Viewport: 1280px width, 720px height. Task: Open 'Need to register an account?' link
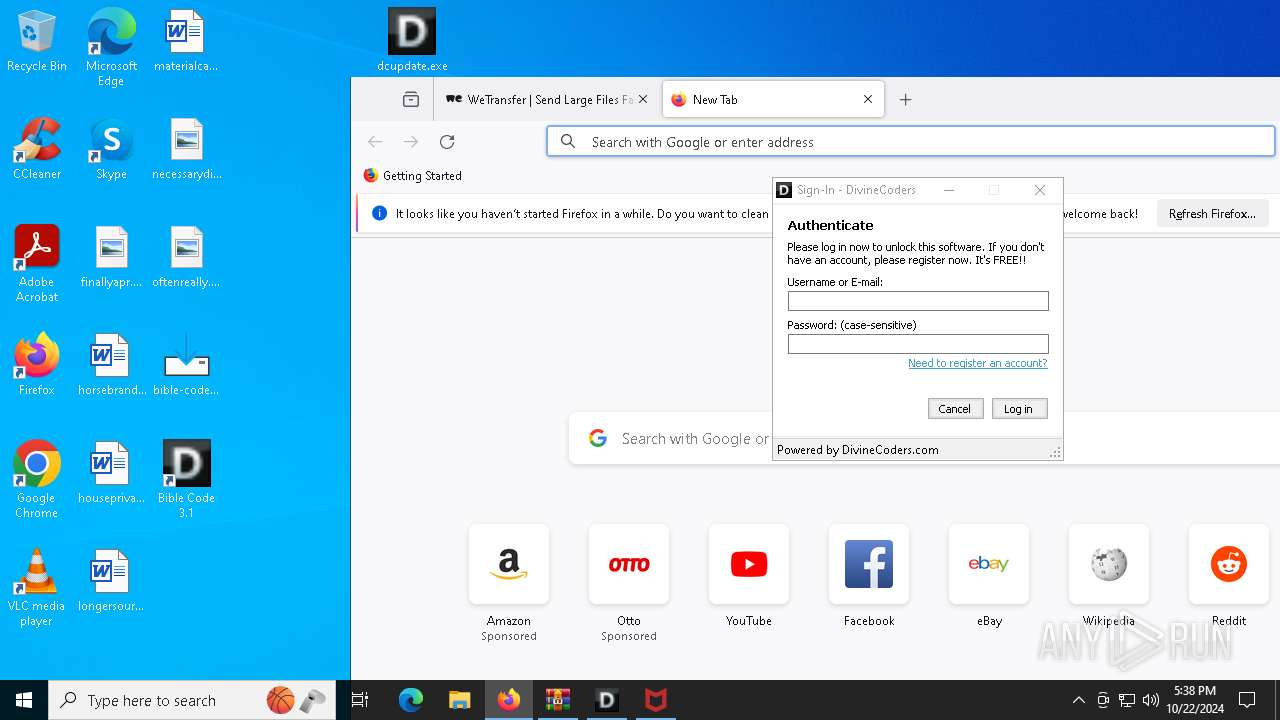pos(977,363)
